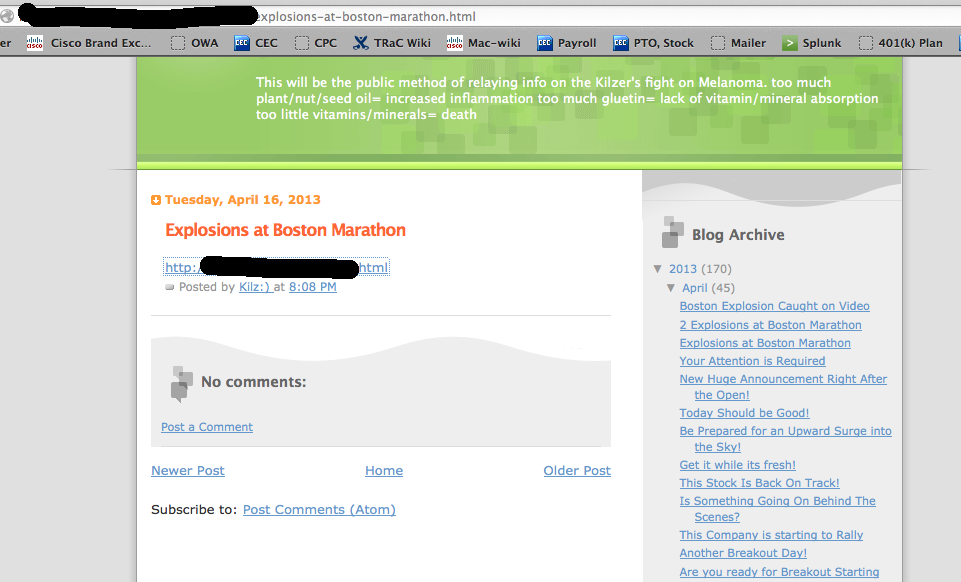Go to the Newer Post
The height and width of the screenshot is (582, 961).
click(188, 471)
